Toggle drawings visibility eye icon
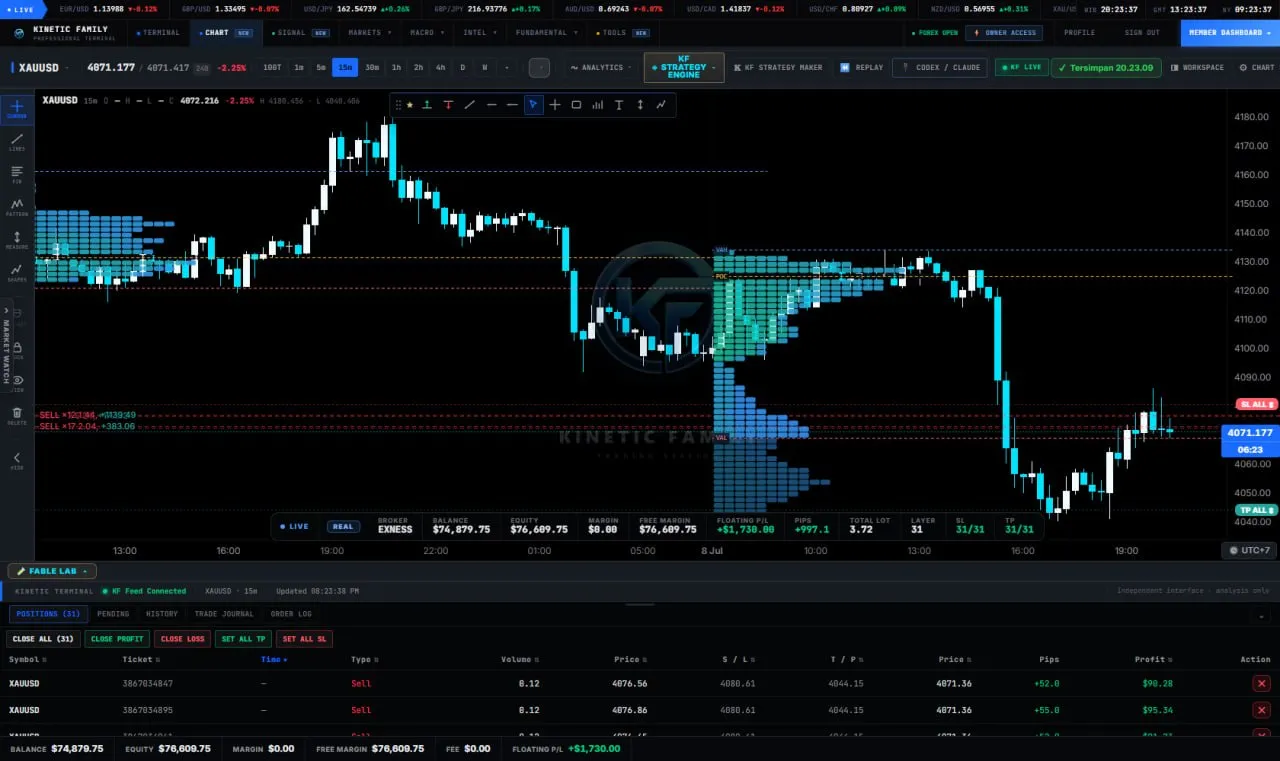Viewport: 1280px width, 761px height. click(x=17, y=381)
